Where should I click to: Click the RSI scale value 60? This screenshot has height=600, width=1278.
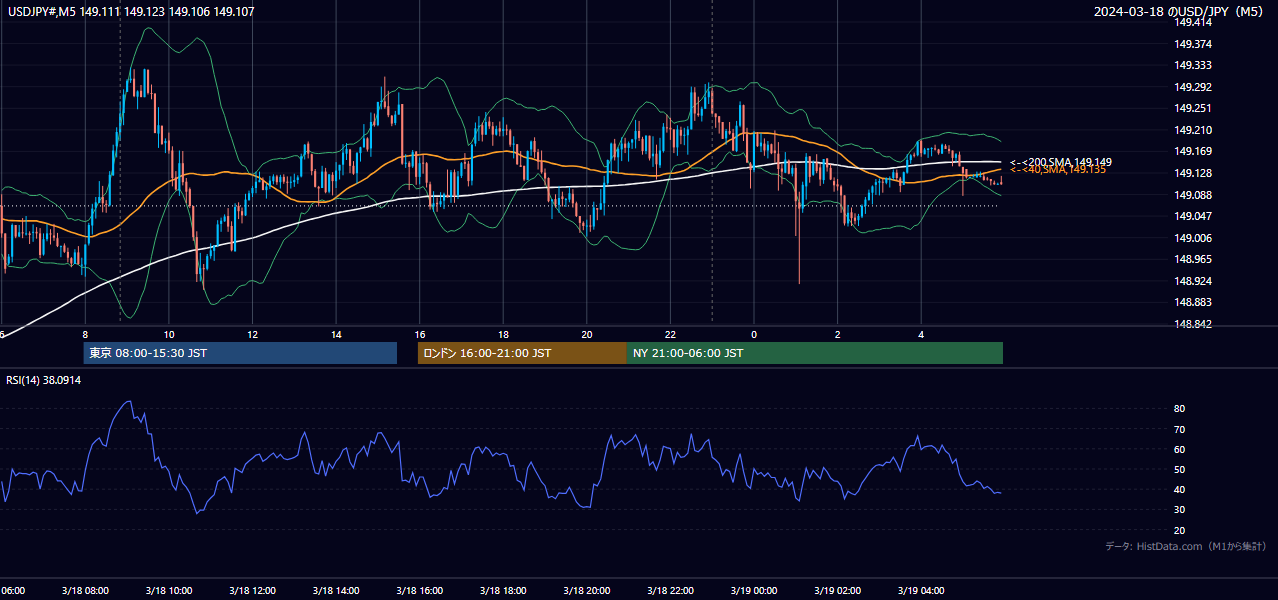1180,450
